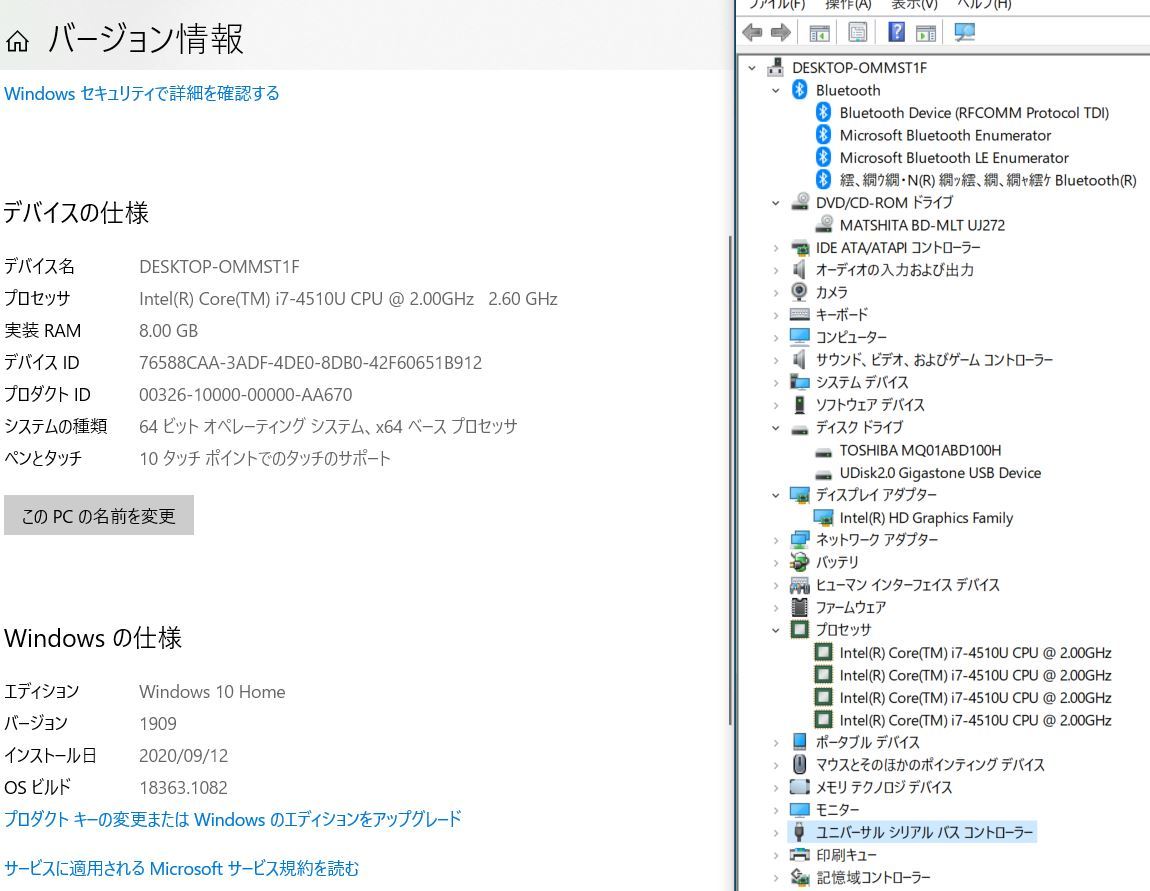Select Microsoft Bluetooth Enumerator entry

(x=945, y=135)
